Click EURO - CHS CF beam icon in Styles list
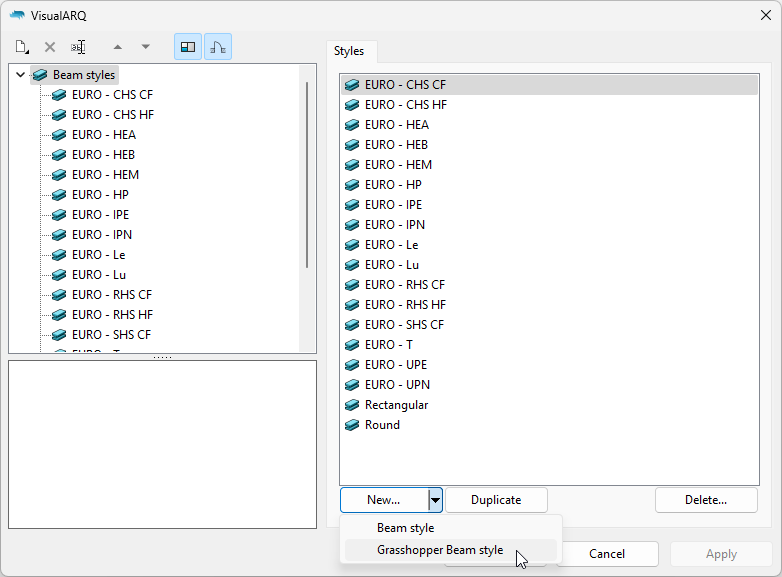The image size is (782, 577). click(352, 85)
